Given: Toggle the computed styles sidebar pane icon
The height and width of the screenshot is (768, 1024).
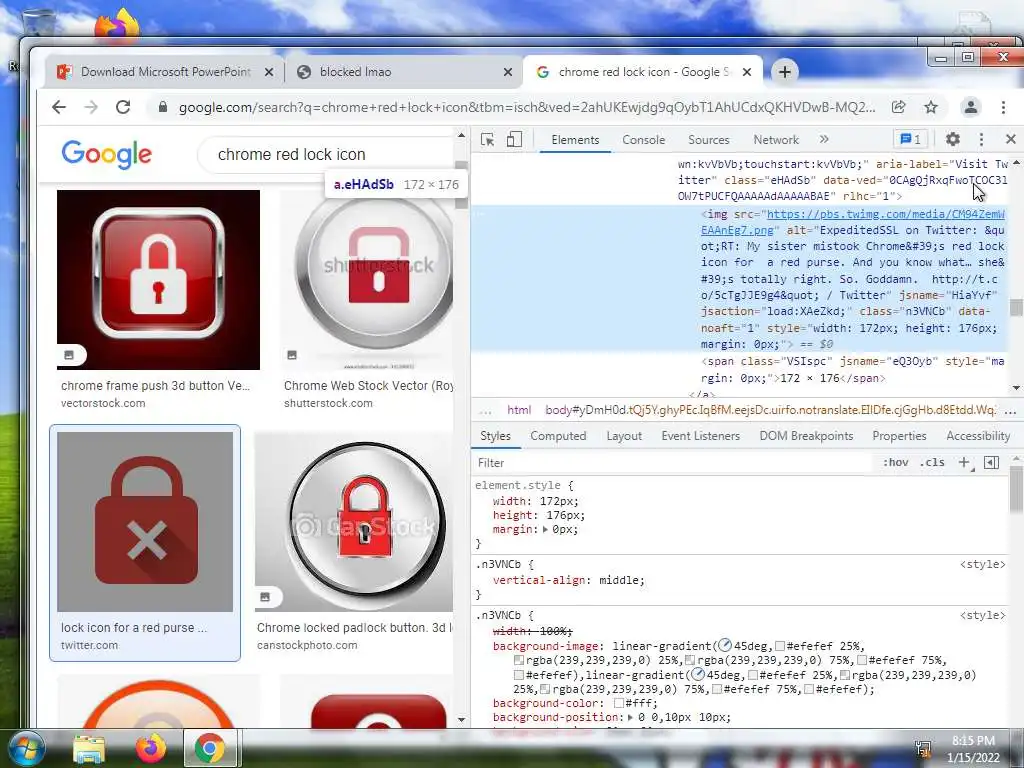Looking at the screenshot, I should pyautogui.click(x=991, y=462).
